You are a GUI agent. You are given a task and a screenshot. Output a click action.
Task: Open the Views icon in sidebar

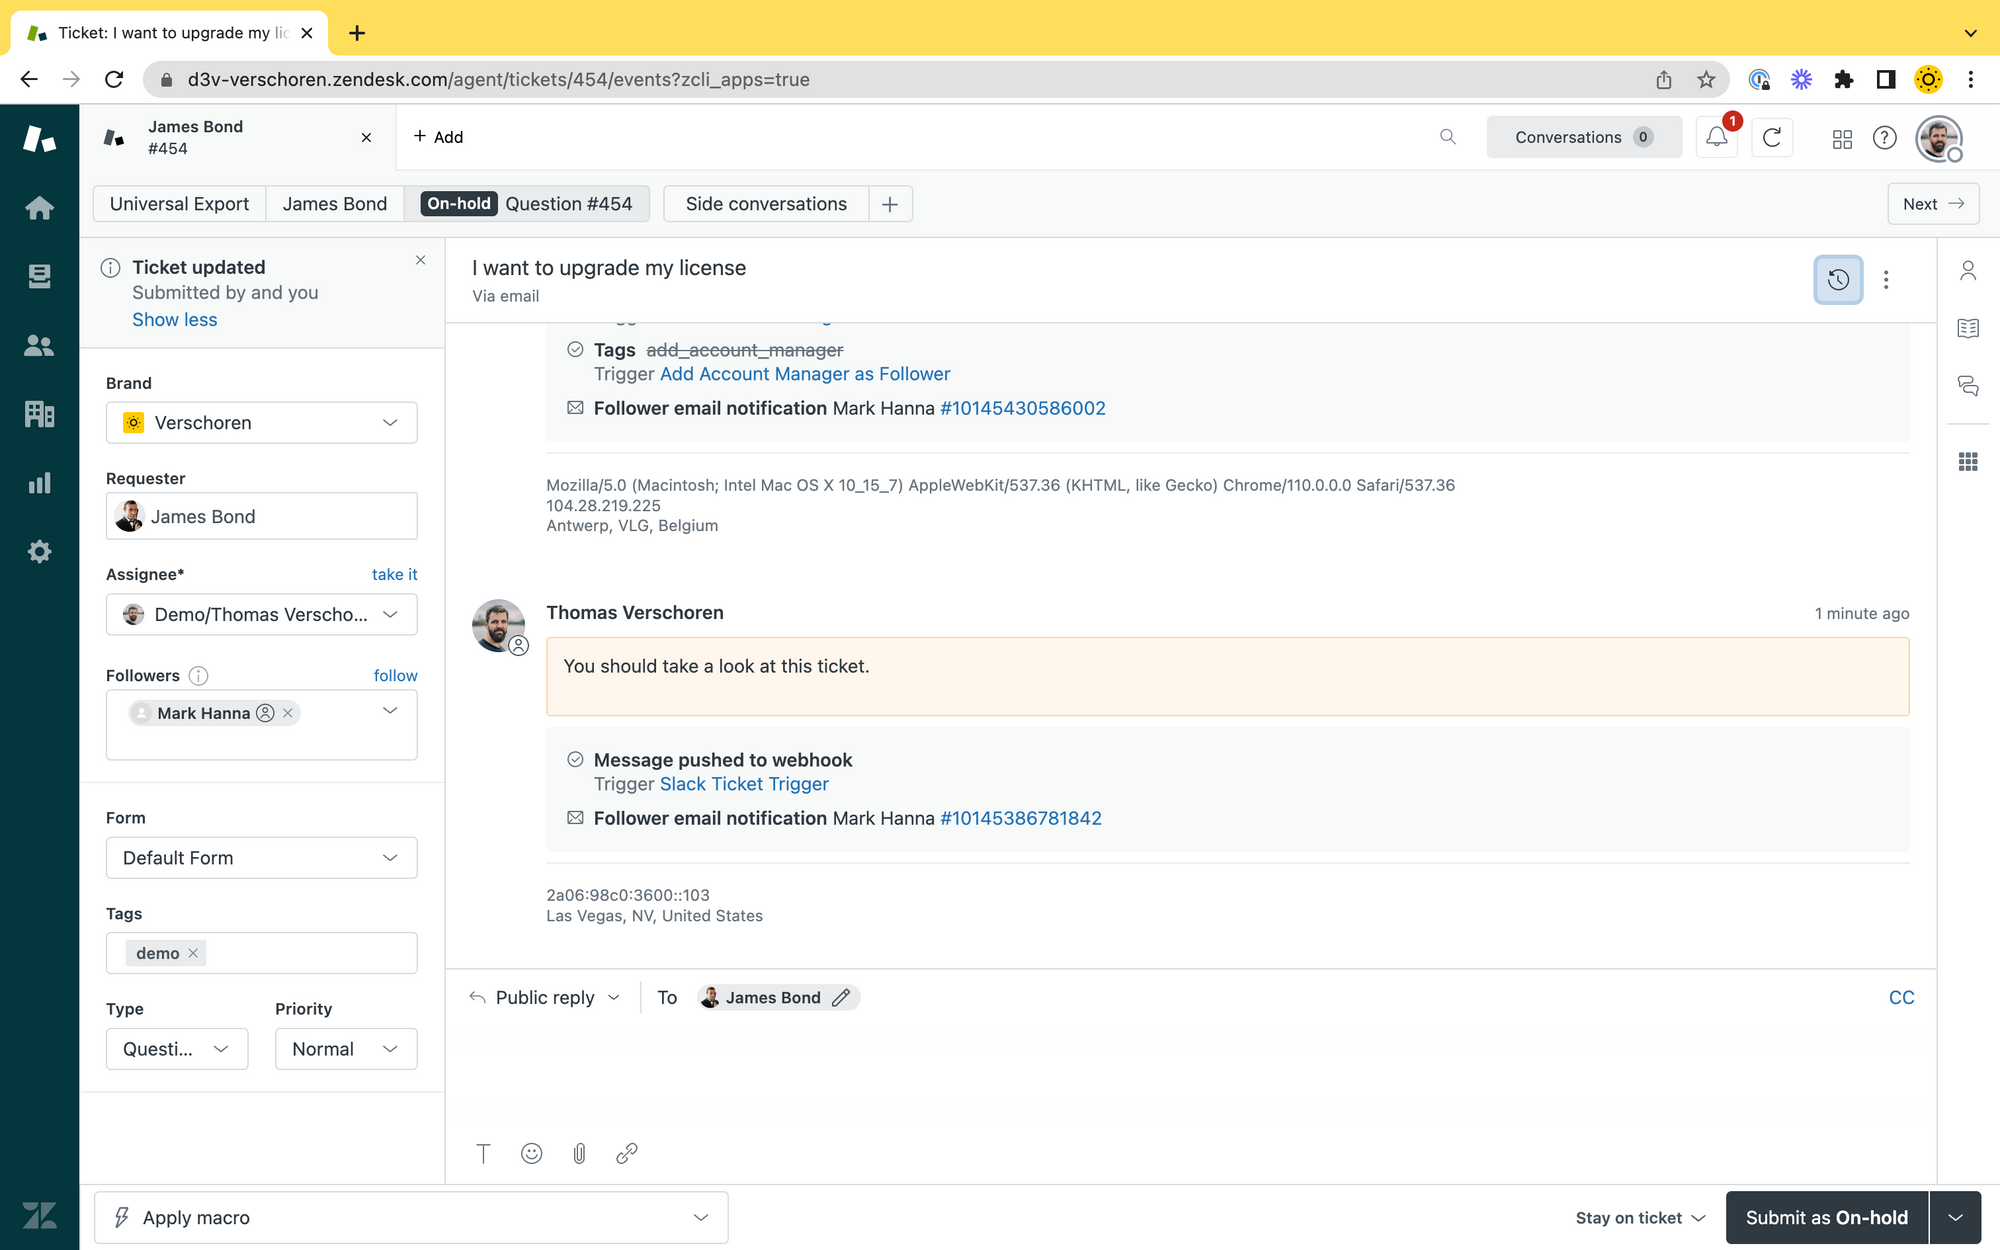tap(39, 277)
